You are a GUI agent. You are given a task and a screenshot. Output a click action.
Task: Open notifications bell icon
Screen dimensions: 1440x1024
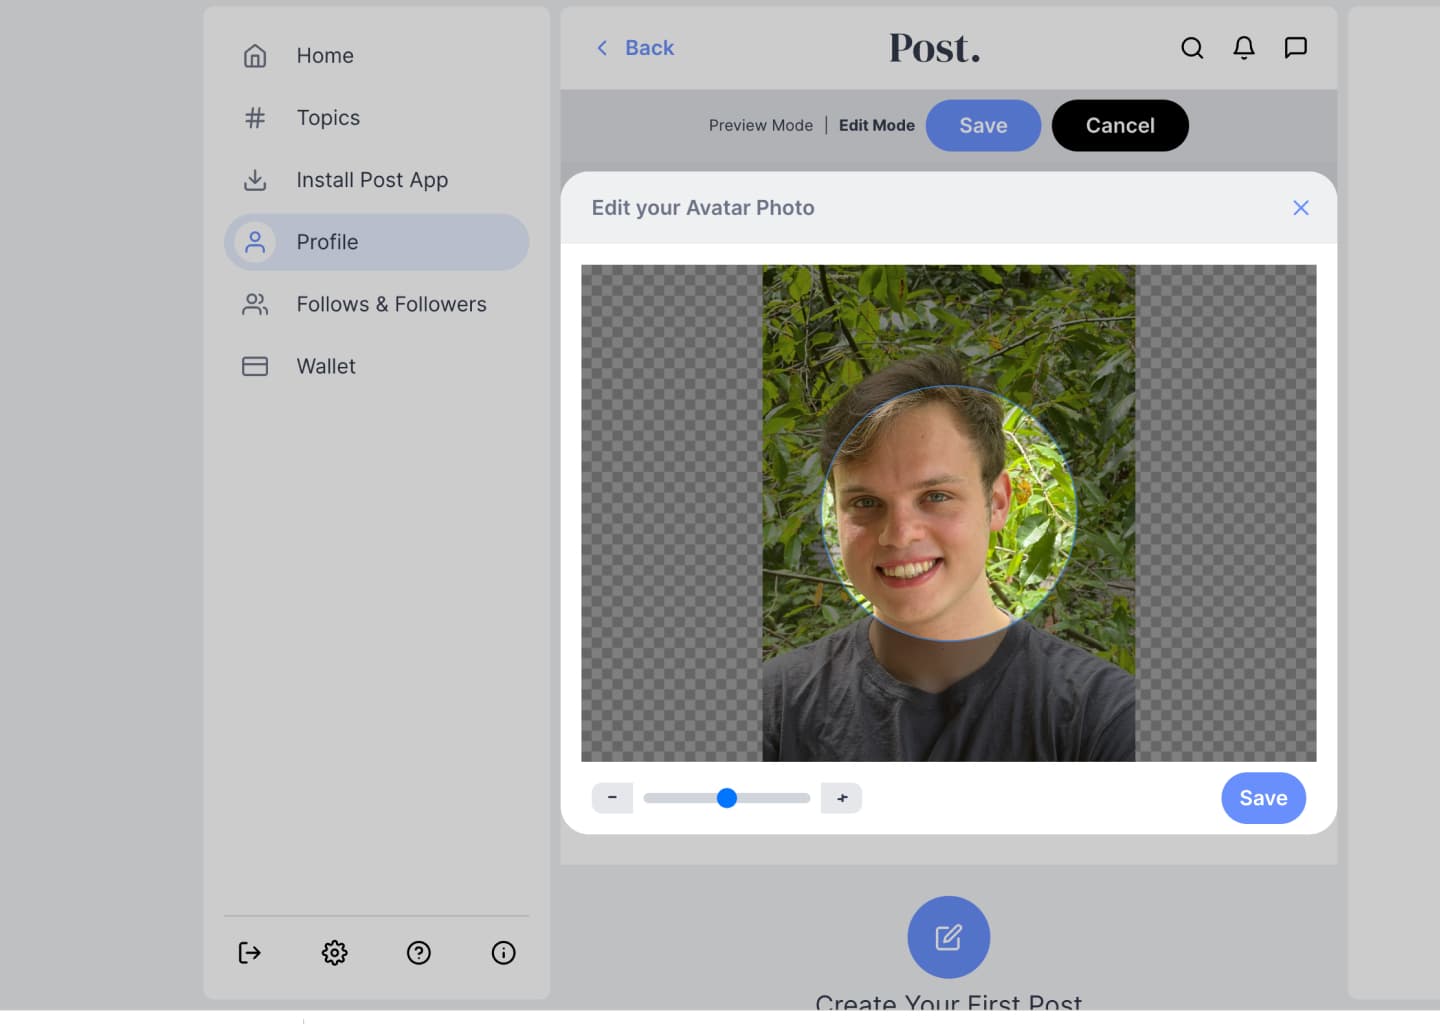coord(1243,48)
